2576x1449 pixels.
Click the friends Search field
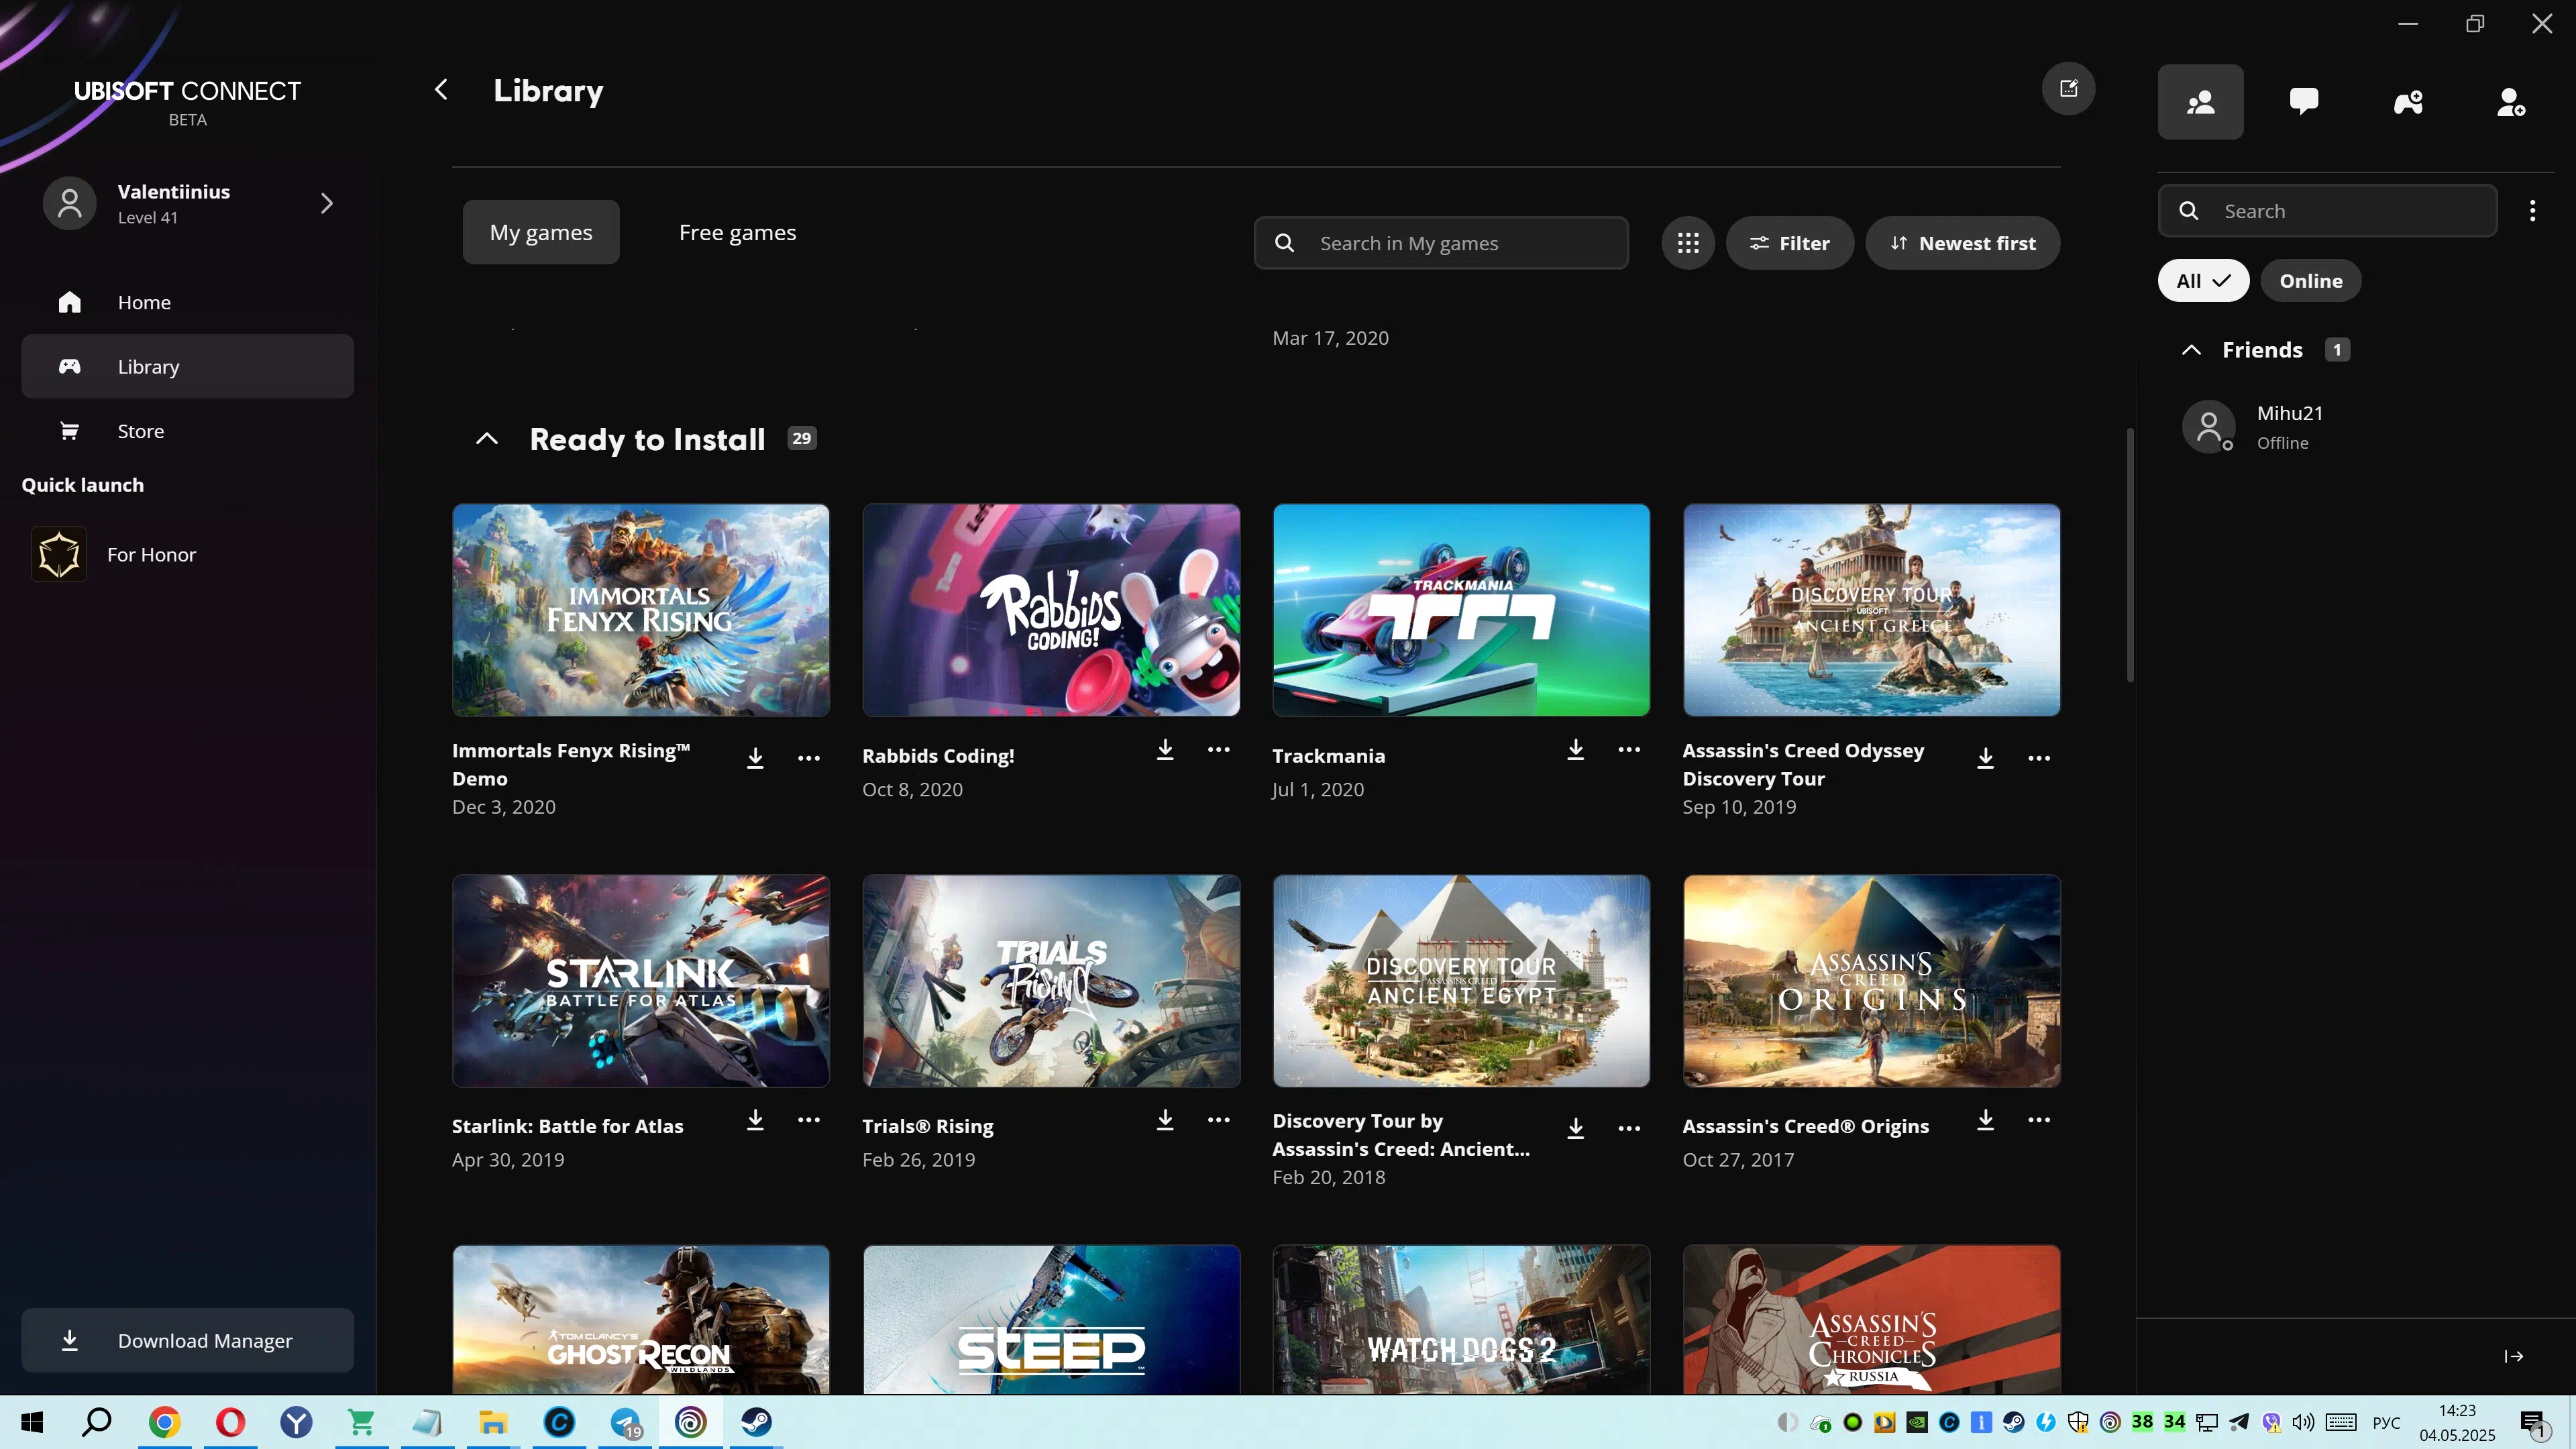pyautogui.click(x=2327, y=211)
